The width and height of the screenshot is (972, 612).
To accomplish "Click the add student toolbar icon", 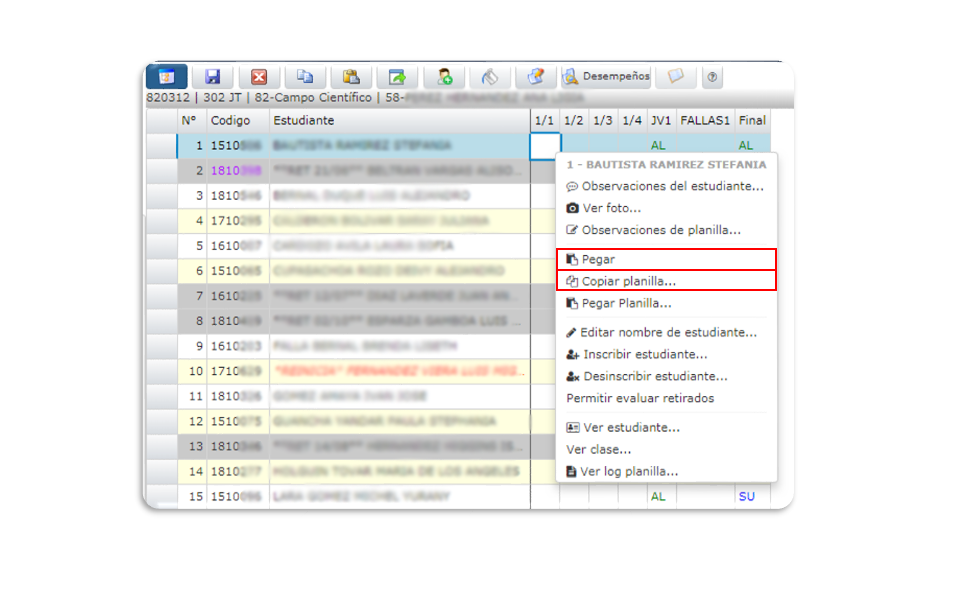I will click(x=444, y=76).
